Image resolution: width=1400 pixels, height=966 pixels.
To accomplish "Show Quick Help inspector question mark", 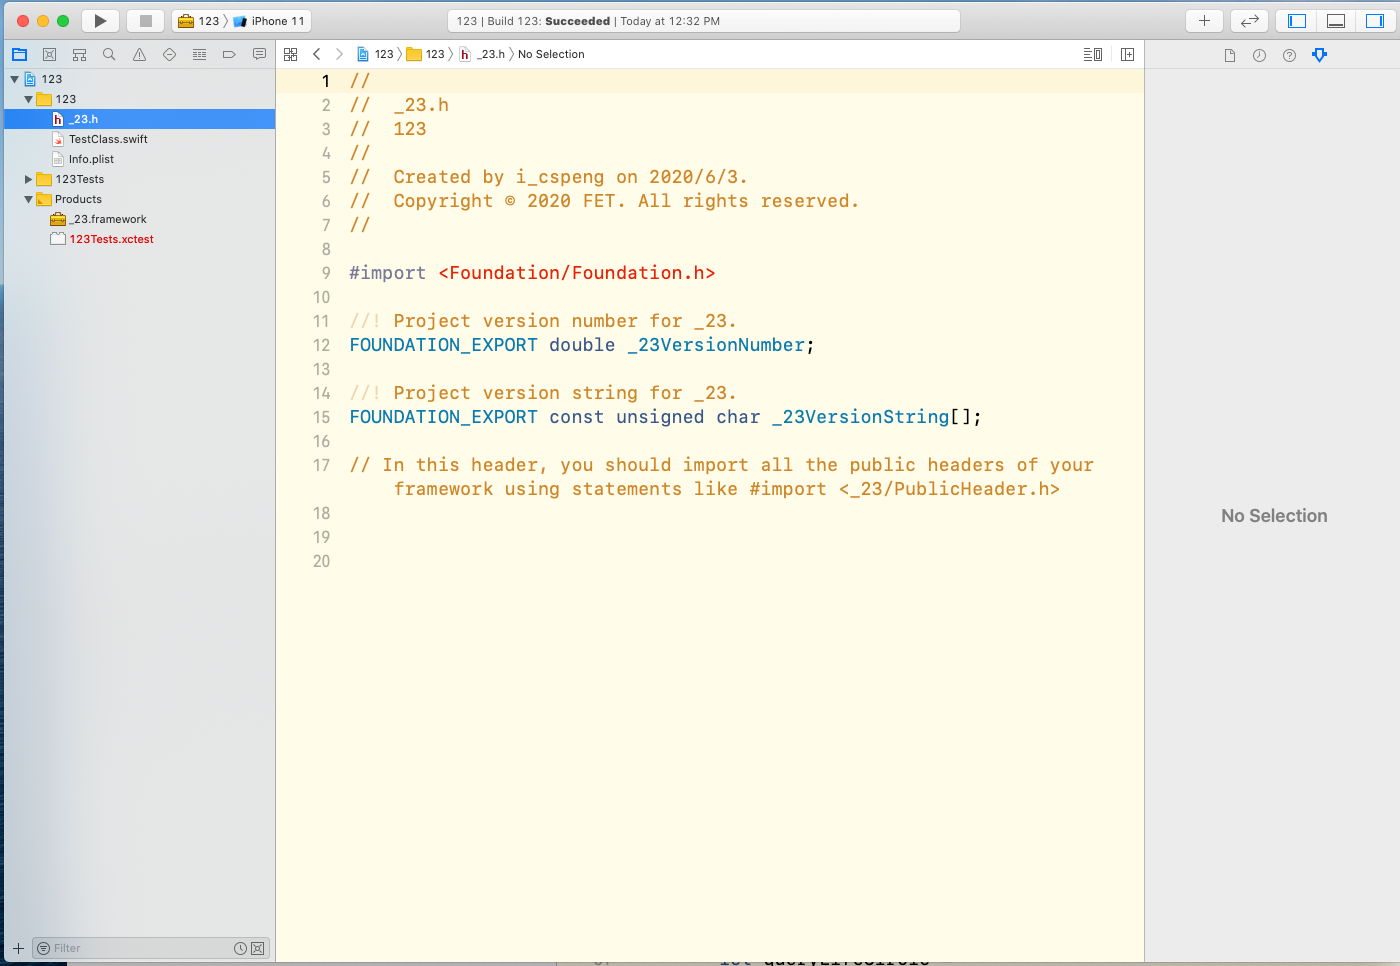I will (x=1289, y=55).
